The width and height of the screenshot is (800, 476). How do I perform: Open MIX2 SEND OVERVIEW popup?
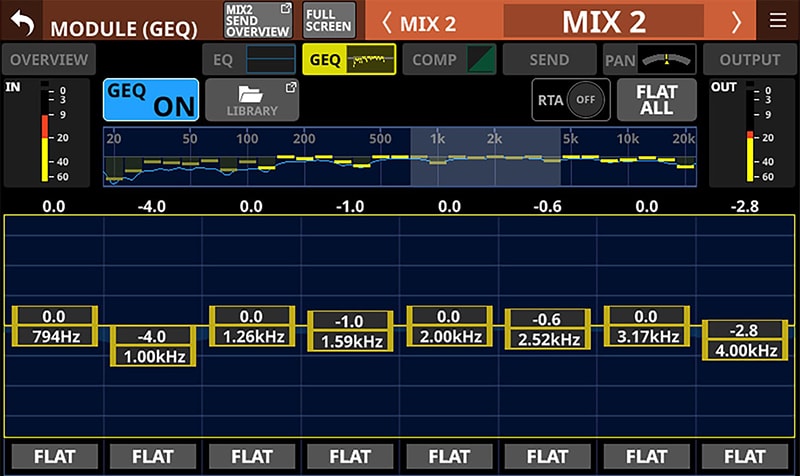coord(257,20)
